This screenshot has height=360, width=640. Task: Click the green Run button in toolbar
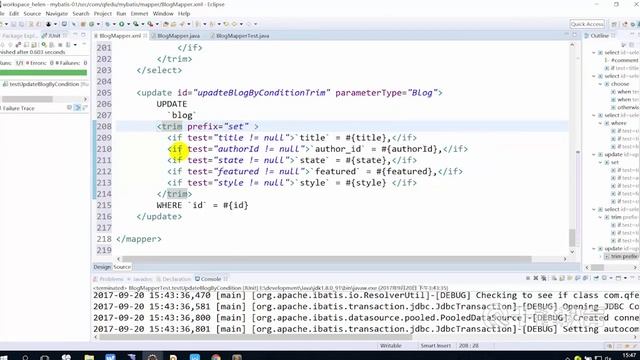coord(121,24)
